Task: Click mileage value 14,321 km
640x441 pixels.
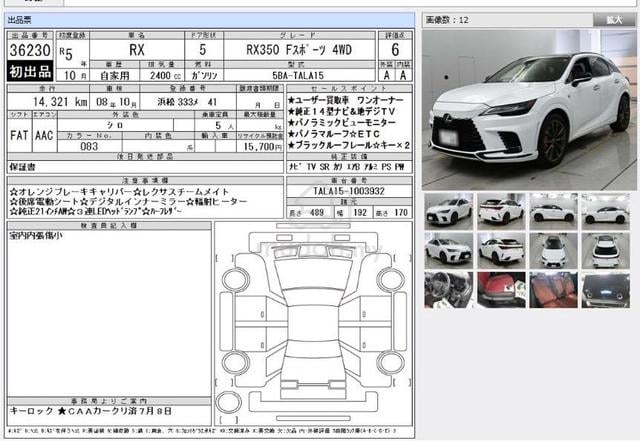Action: 60,102
